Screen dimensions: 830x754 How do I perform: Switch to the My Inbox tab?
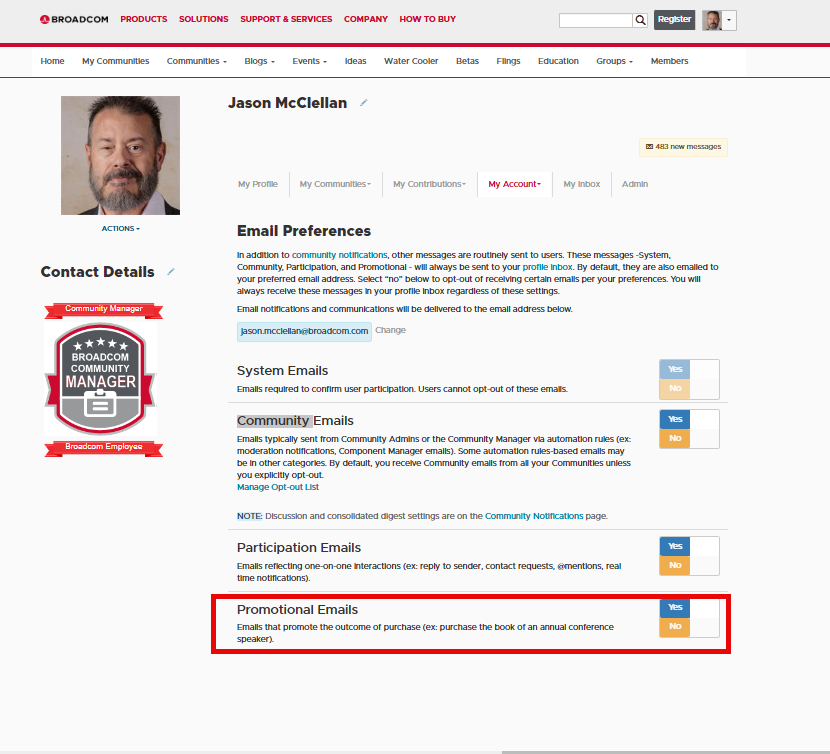coord(582,184)
